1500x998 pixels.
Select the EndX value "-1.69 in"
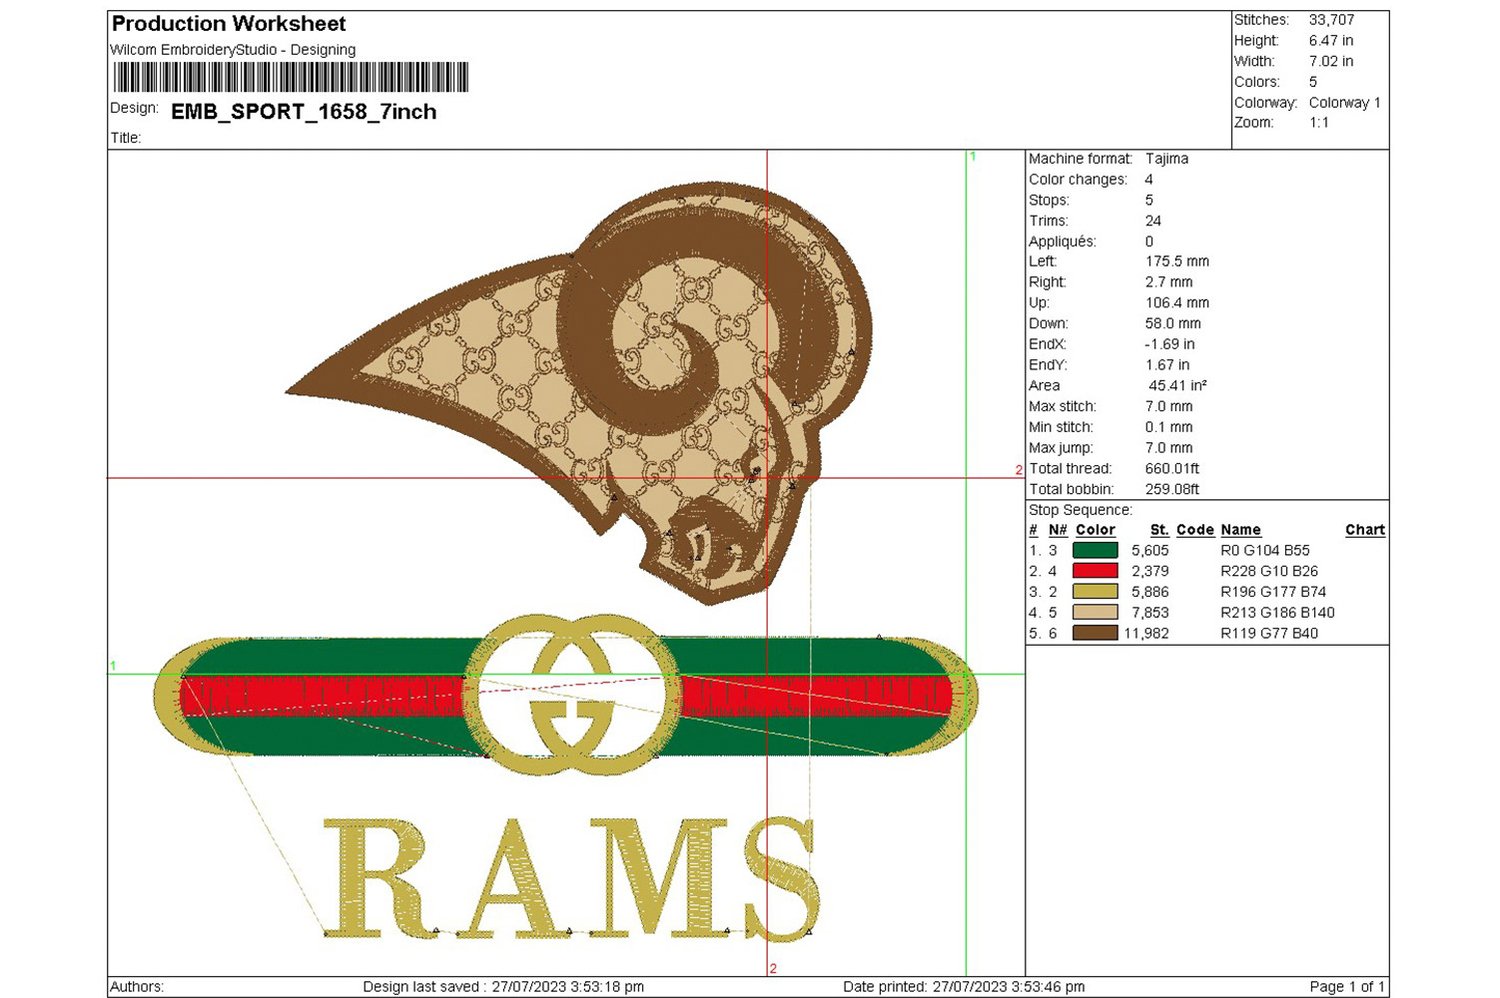click(x=1170, y=345)
